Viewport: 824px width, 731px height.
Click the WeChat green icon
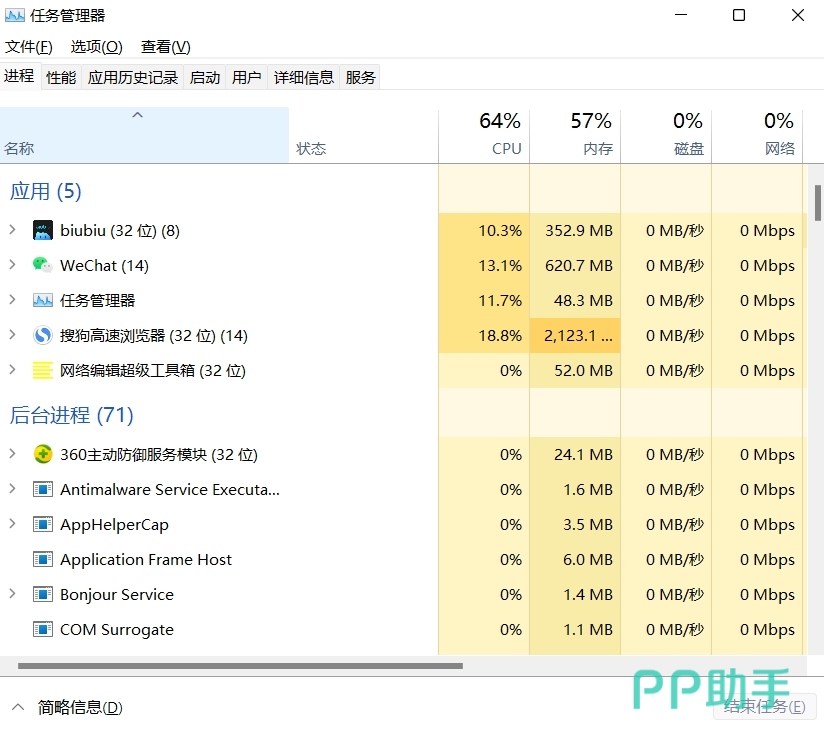pyautogui.click(x=42, y=266)
